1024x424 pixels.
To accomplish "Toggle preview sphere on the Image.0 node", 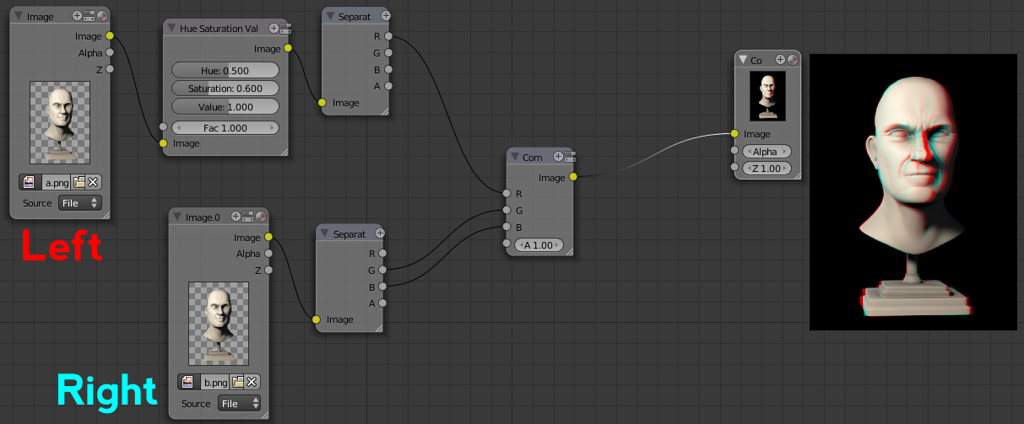I will coord(261,216).
